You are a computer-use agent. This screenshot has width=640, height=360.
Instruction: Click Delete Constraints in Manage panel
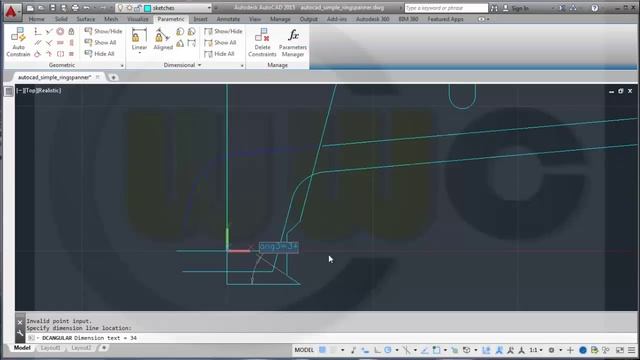tap(262, 42)
